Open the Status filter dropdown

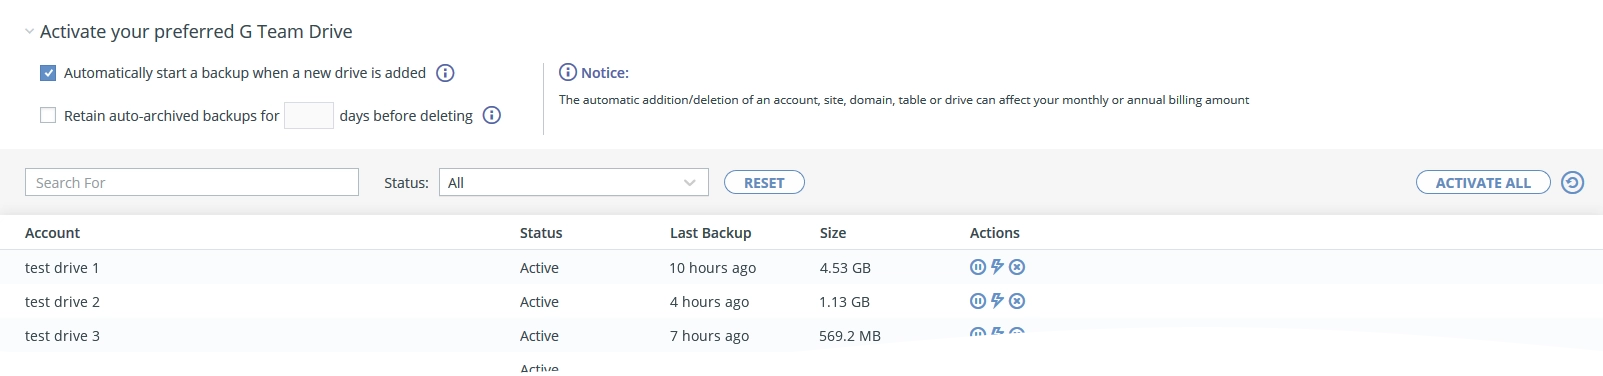point(574,182)
